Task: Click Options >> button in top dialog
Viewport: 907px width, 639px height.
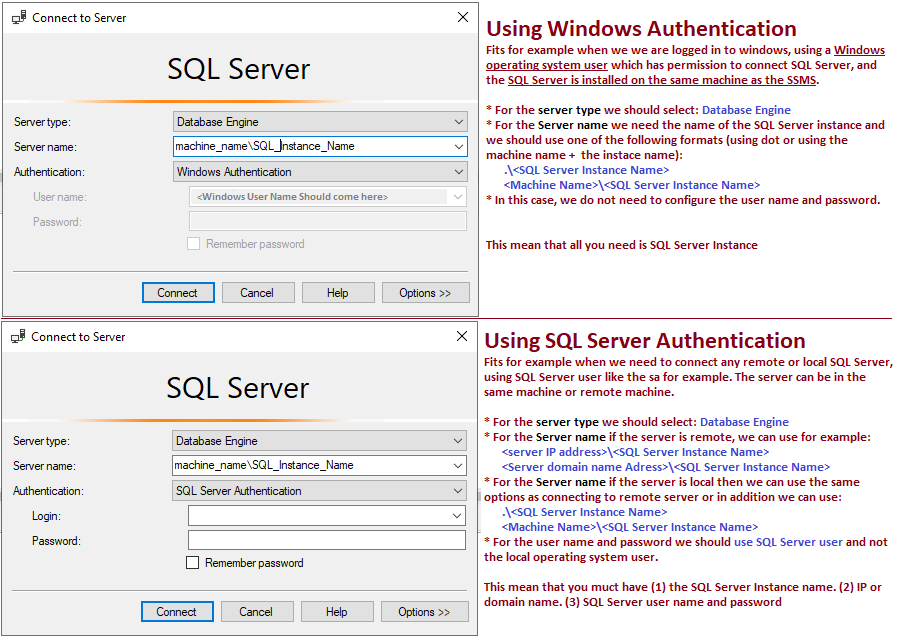Action: (x=426, y=293)
